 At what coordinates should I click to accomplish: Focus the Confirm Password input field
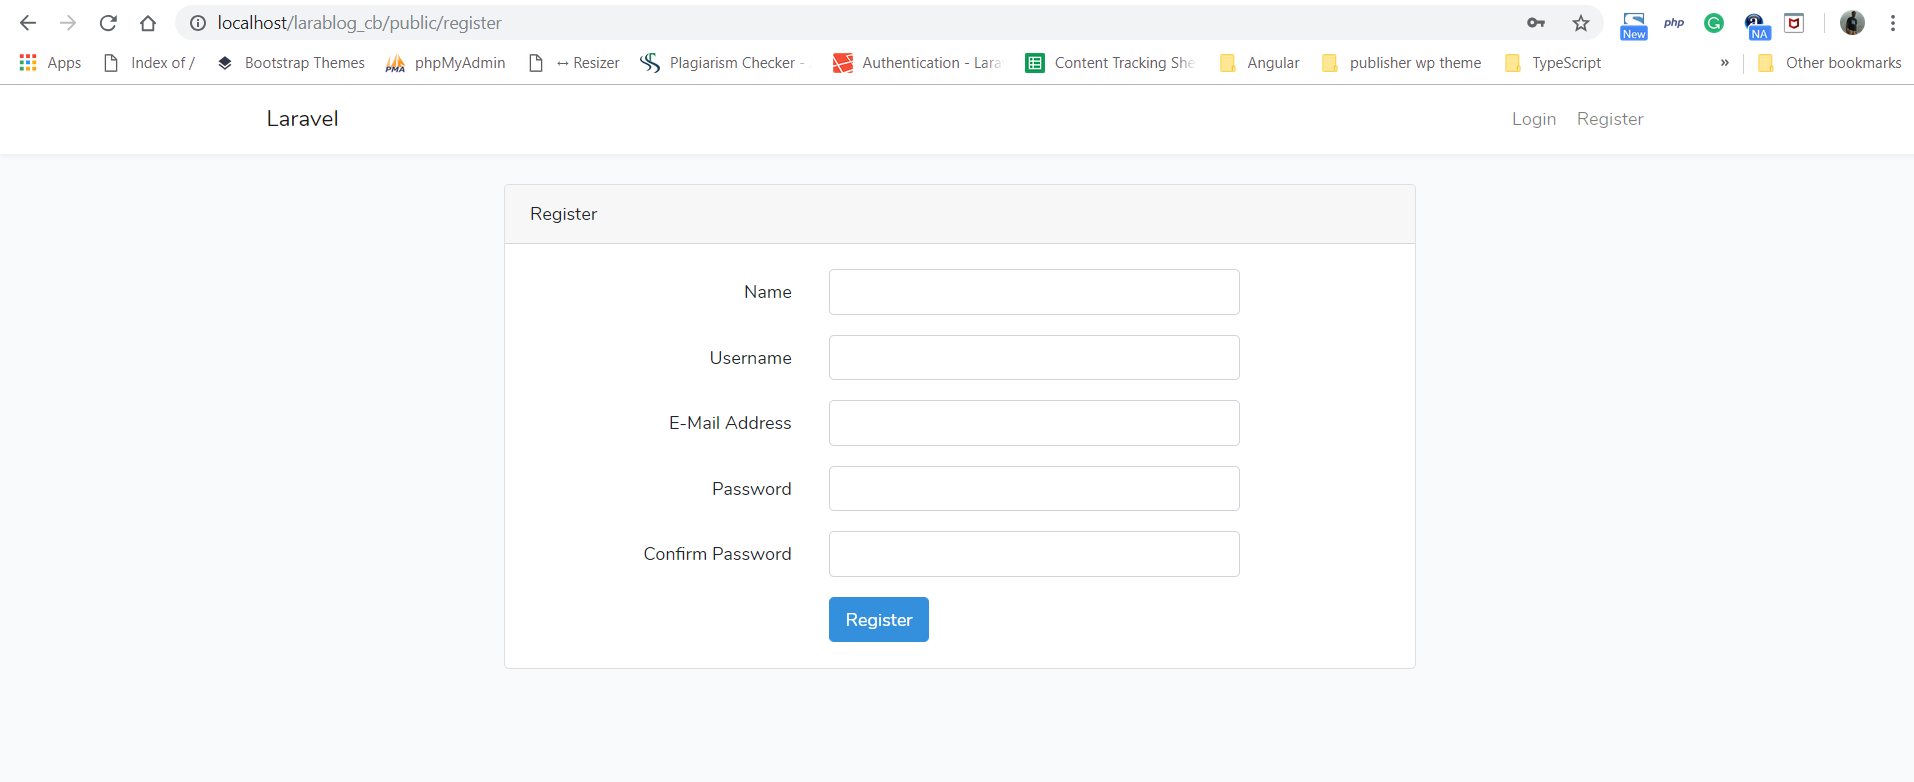tap(1034, 554)
